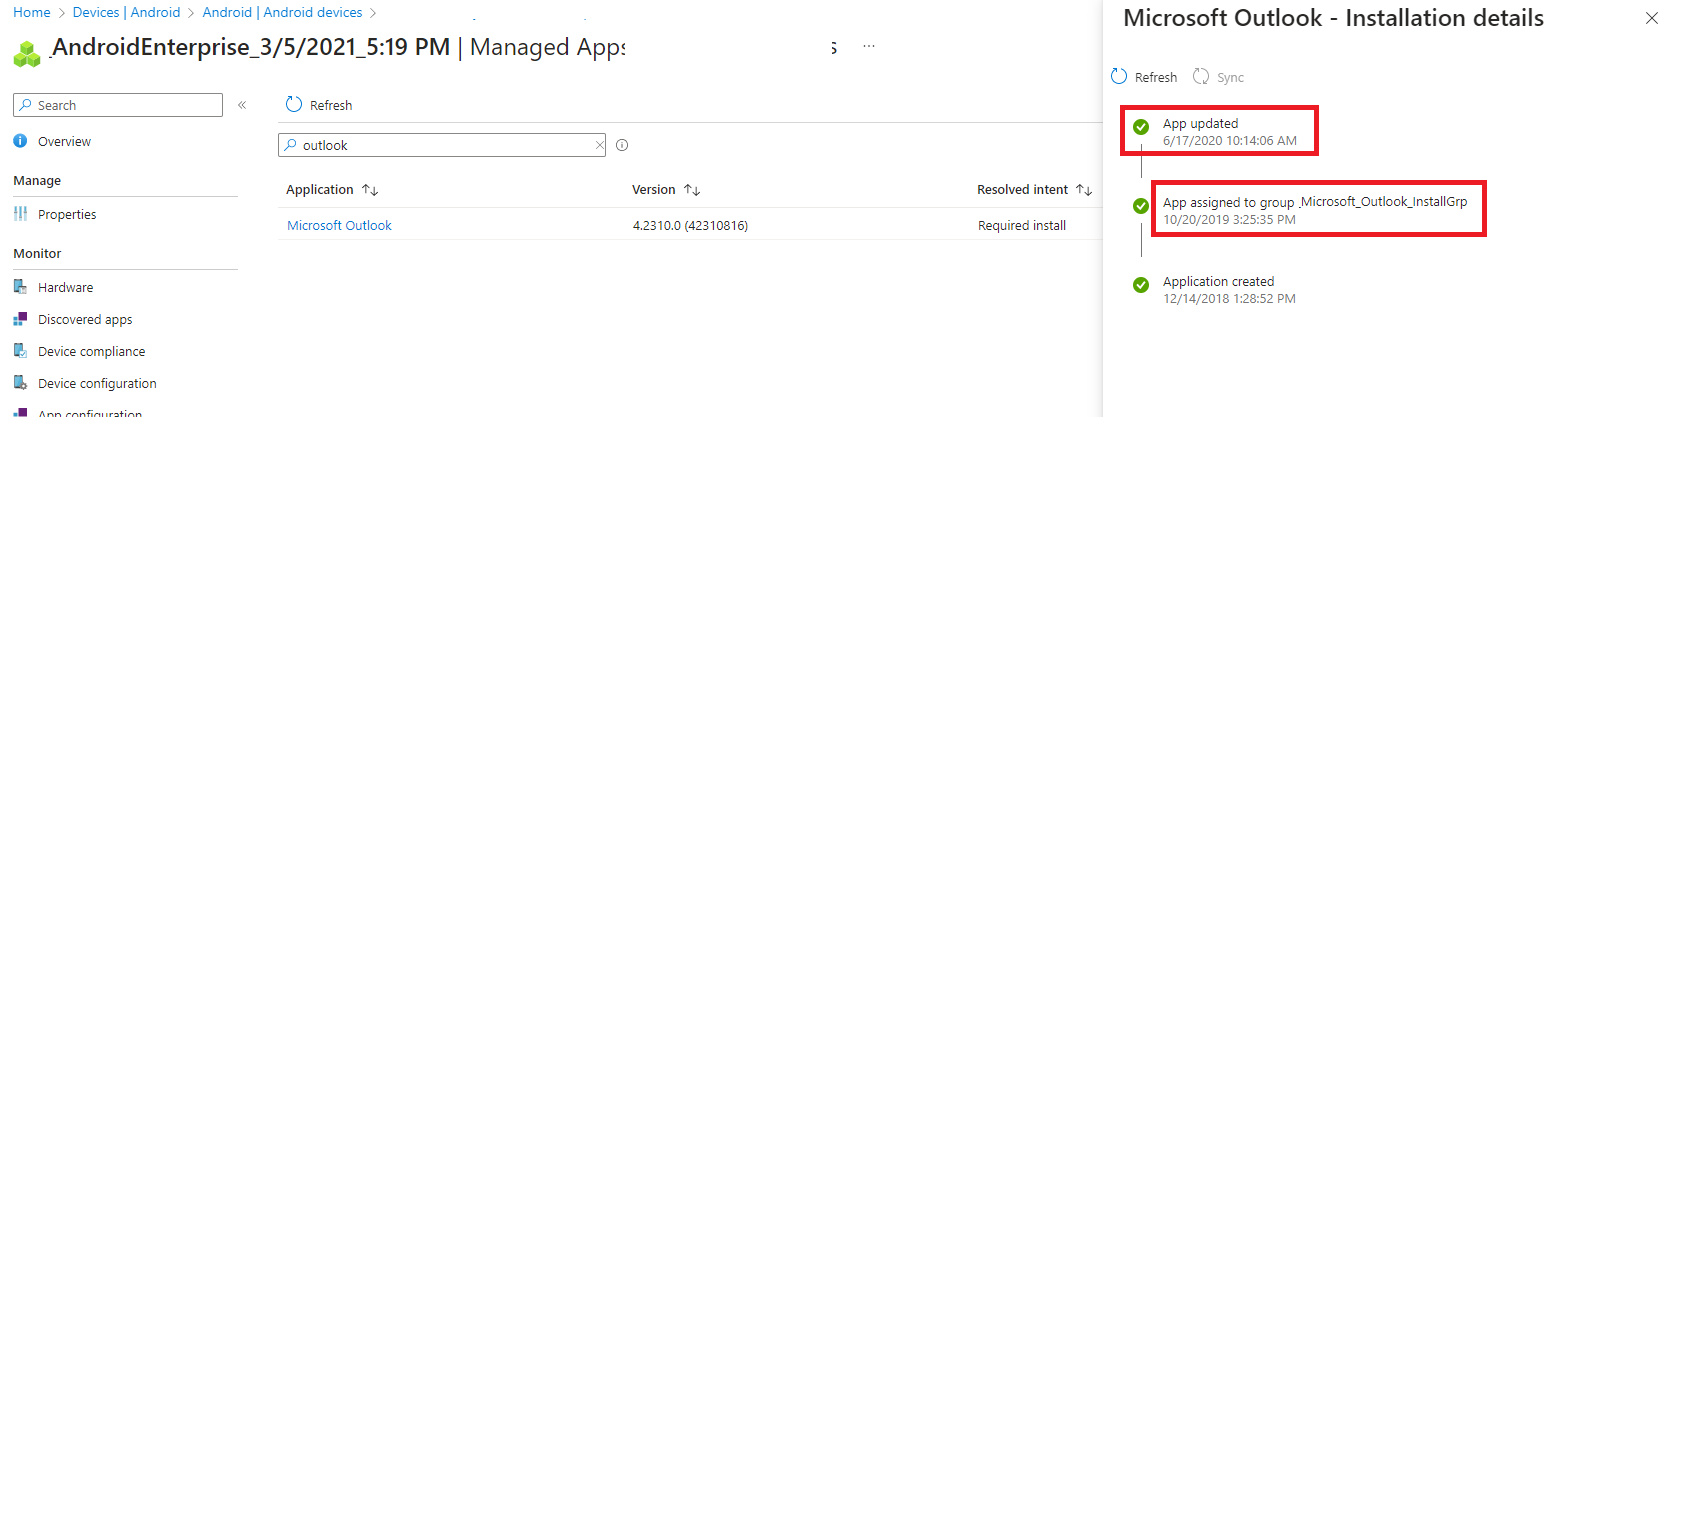This screenshot has width=1683, height=1536.
Task: Click the Home breadcrumb link
Action: point(31,12)
